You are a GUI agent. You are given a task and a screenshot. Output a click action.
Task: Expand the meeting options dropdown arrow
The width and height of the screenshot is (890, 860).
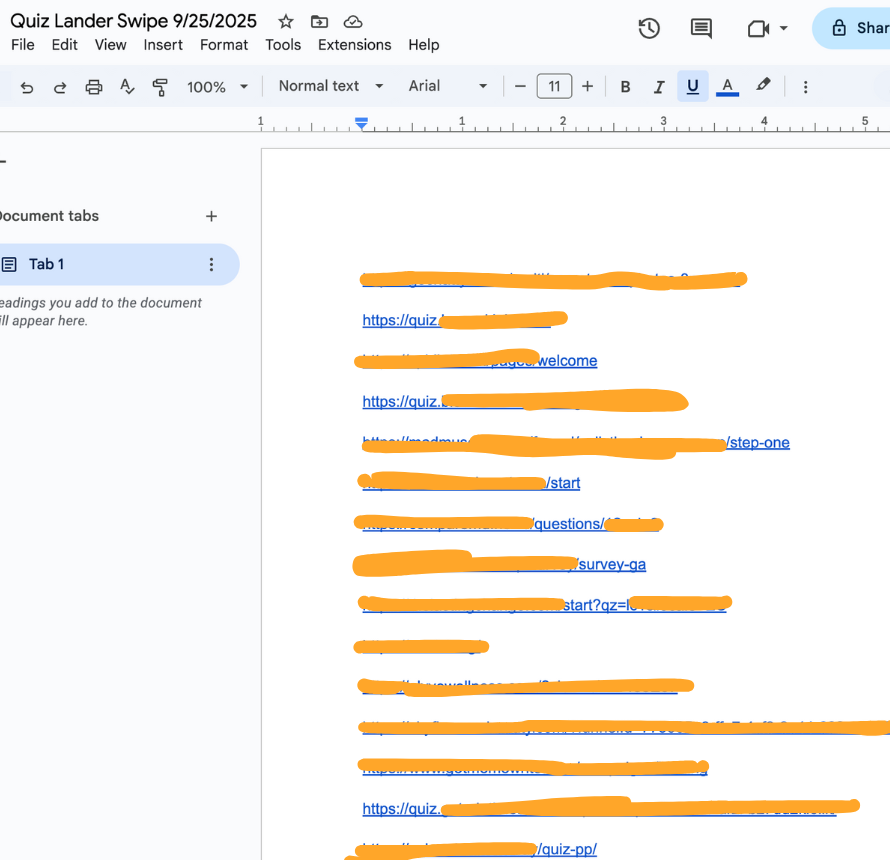[784, 28]
